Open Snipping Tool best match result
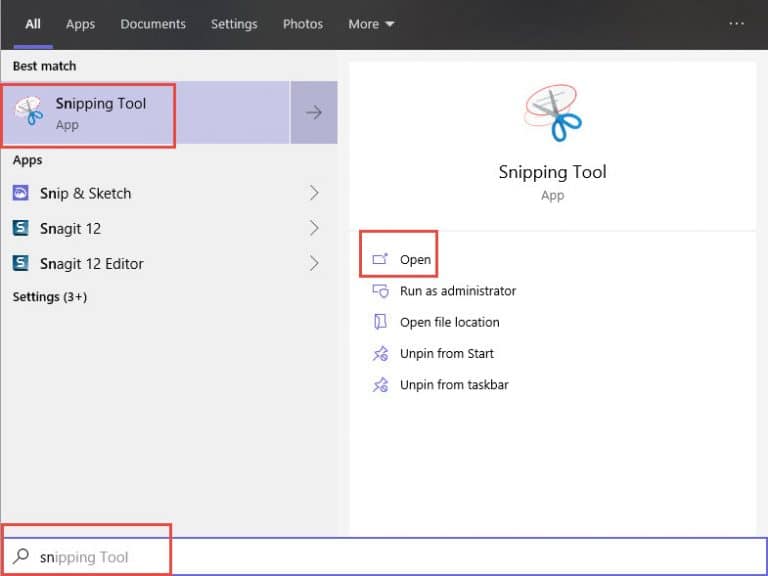The width and height of the screenshot is (768, 576). 145,113
